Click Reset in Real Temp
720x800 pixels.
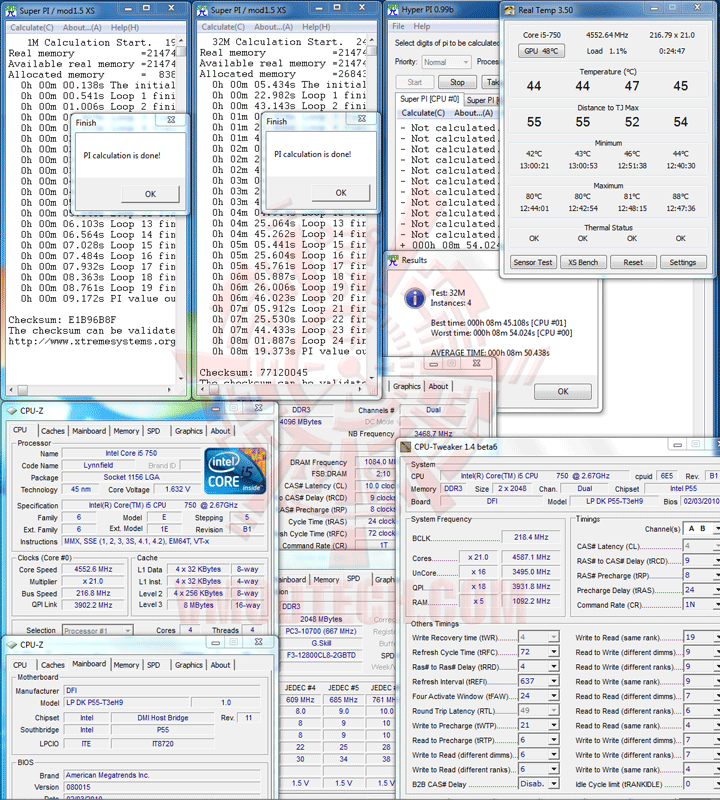[x=633, y=262]
